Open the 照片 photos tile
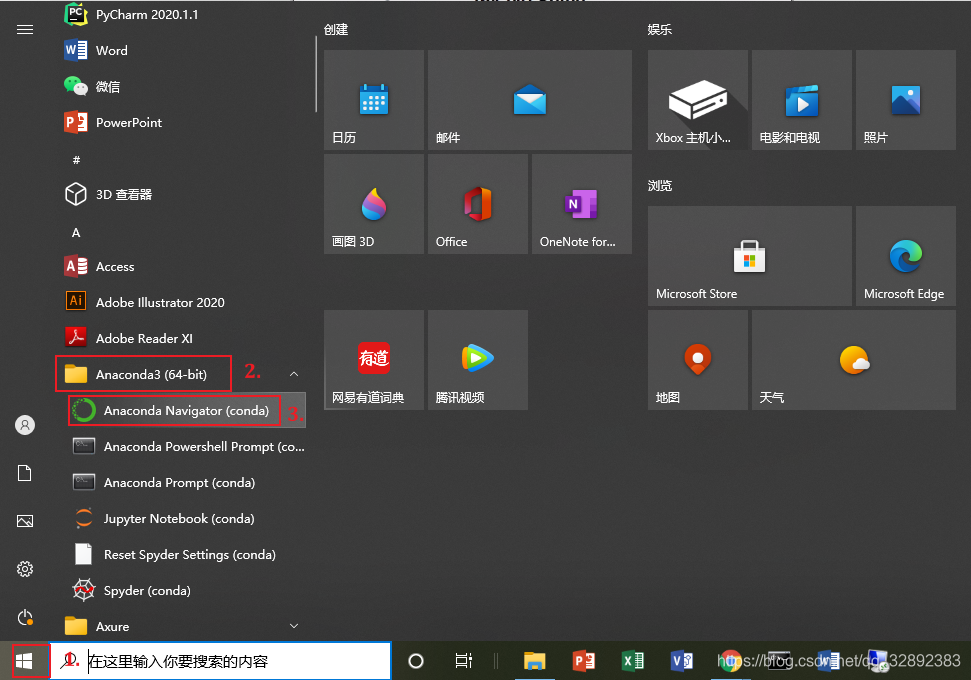The width and height of the screenshot is (971, 680). pos(906,100)
